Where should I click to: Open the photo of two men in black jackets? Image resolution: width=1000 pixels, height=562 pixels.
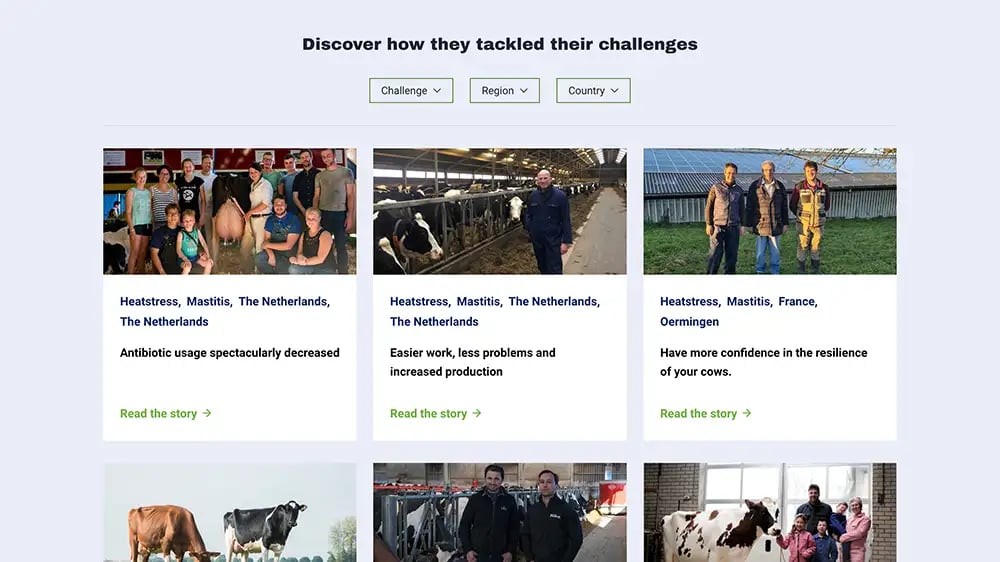click(x=499, y=512)
